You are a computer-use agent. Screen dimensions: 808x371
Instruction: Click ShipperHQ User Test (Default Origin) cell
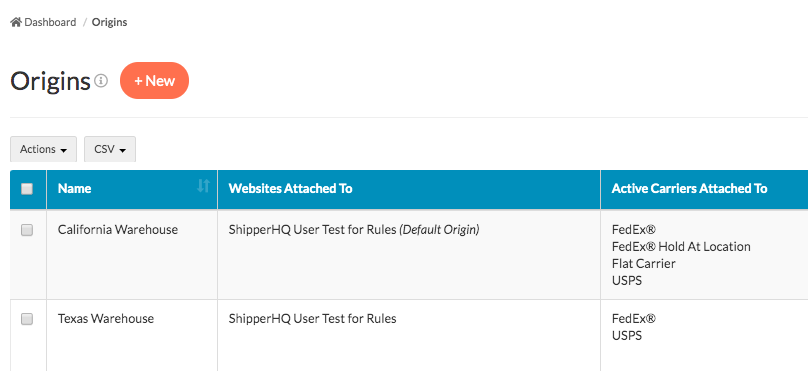[x=354, y=230]
